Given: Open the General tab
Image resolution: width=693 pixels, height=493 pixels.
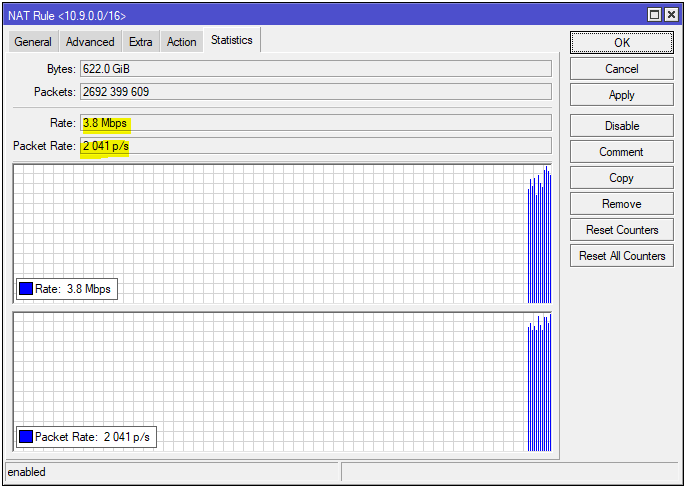Looking at the screenshot, I should (33, 42).
